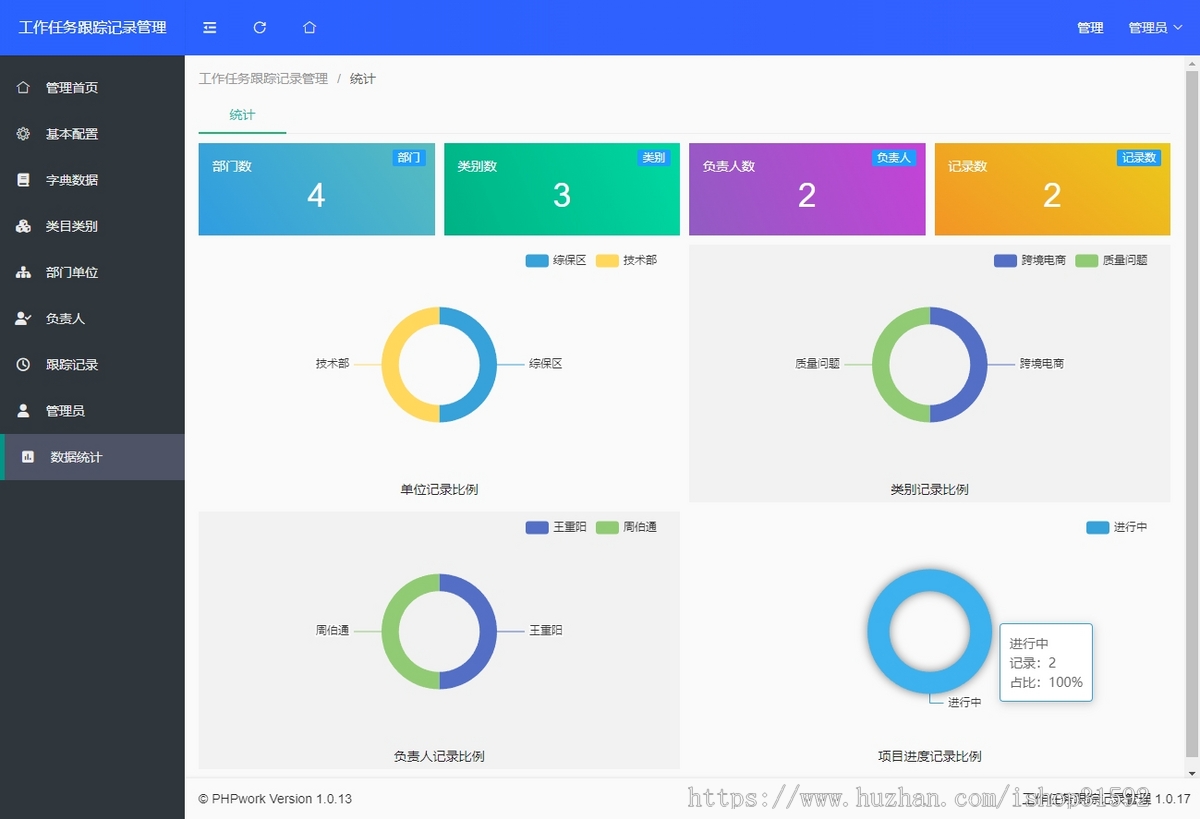The image size is (1200, 819).
Task: Click the 负责人 user-check icon
Action: [23, 319]
